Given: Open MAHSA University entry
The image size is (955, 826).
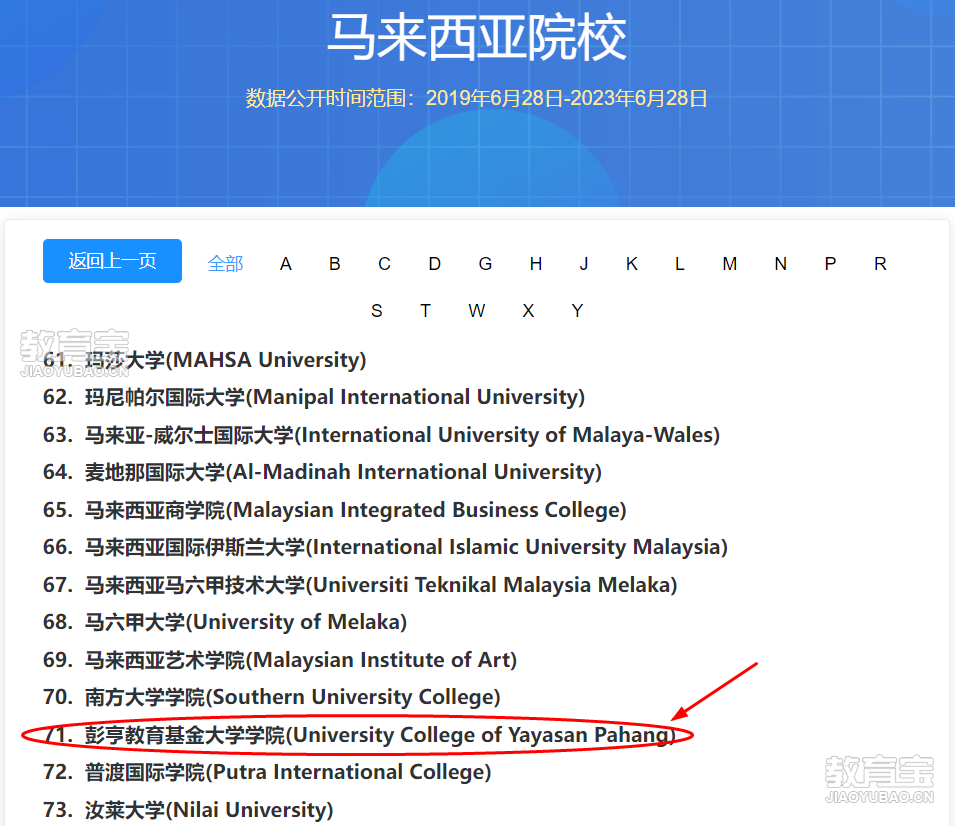Looking at the screenshot, I should 205,360.
